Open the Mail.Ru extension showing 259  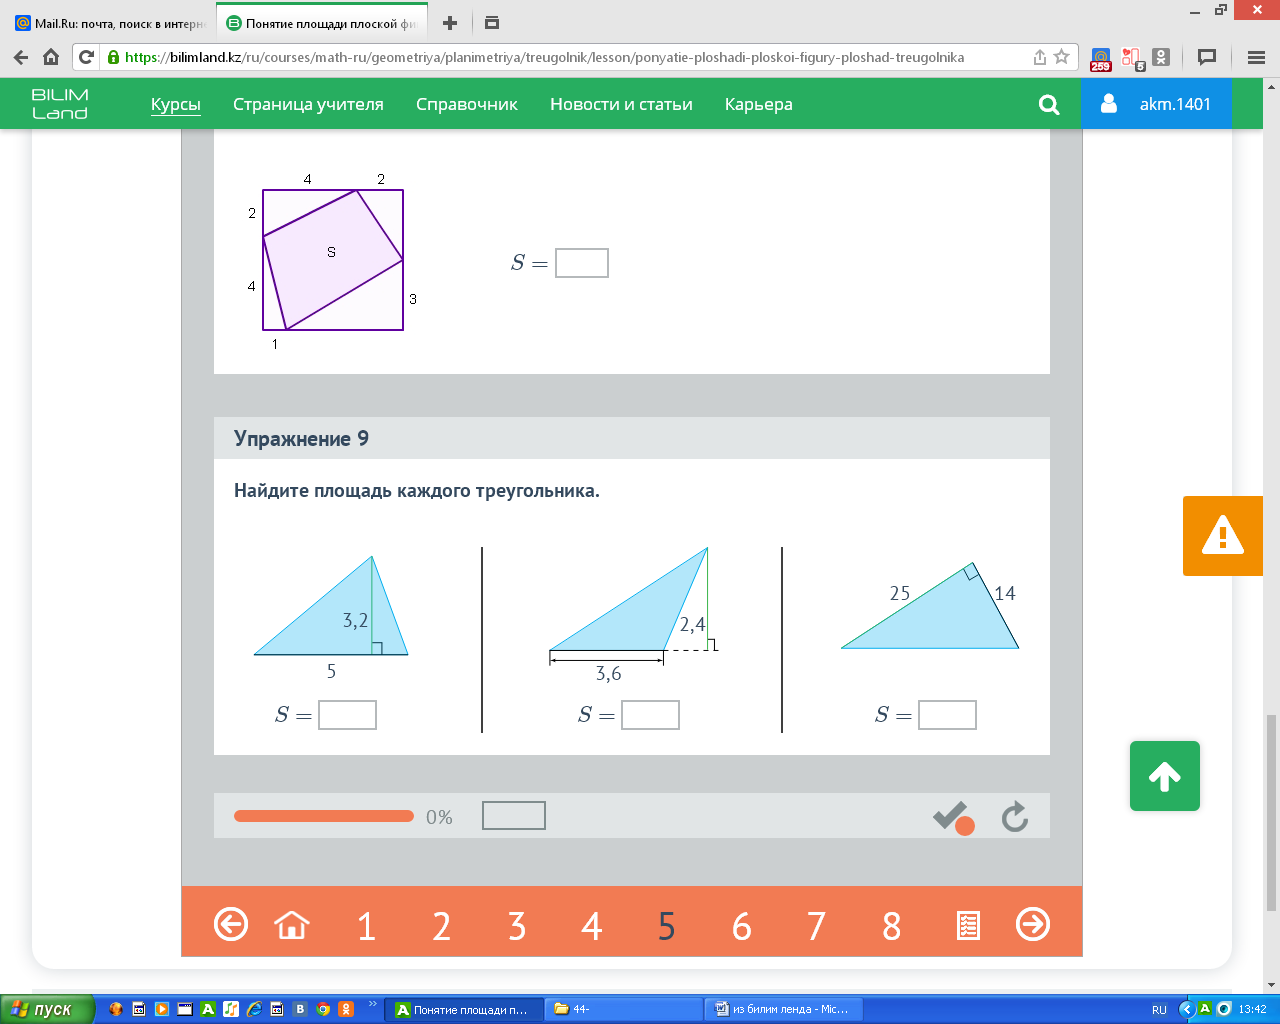tap(1101, 58)
